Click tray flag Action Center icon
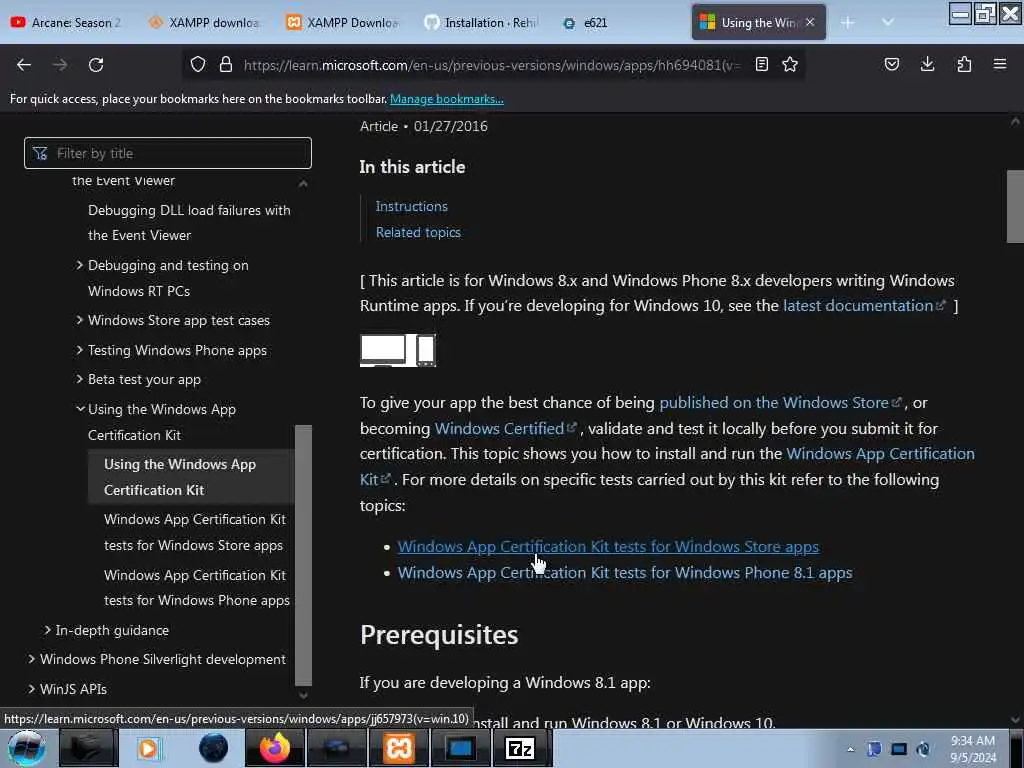 tap(874, 749)
